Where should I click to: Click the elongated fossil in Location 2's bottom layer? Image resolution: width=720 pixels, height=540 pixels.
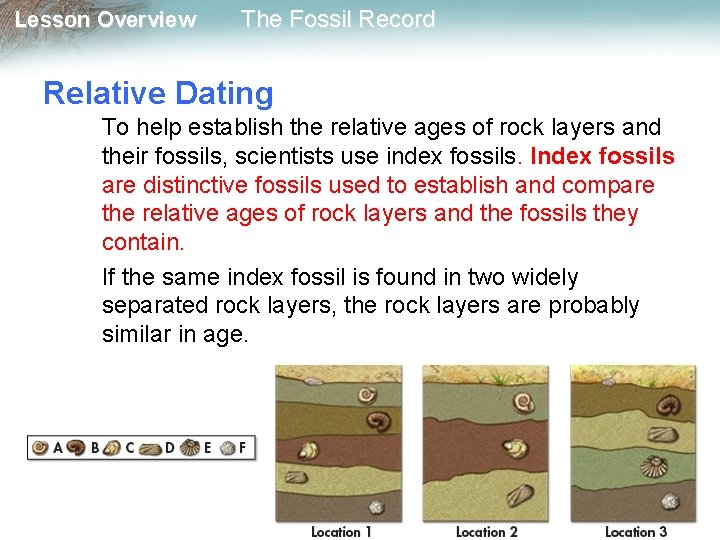click(x=520, y=495)
